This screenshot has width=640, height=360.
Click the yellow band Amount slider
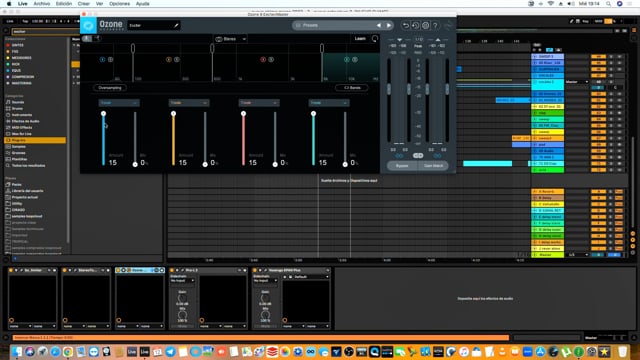(173, 139)
